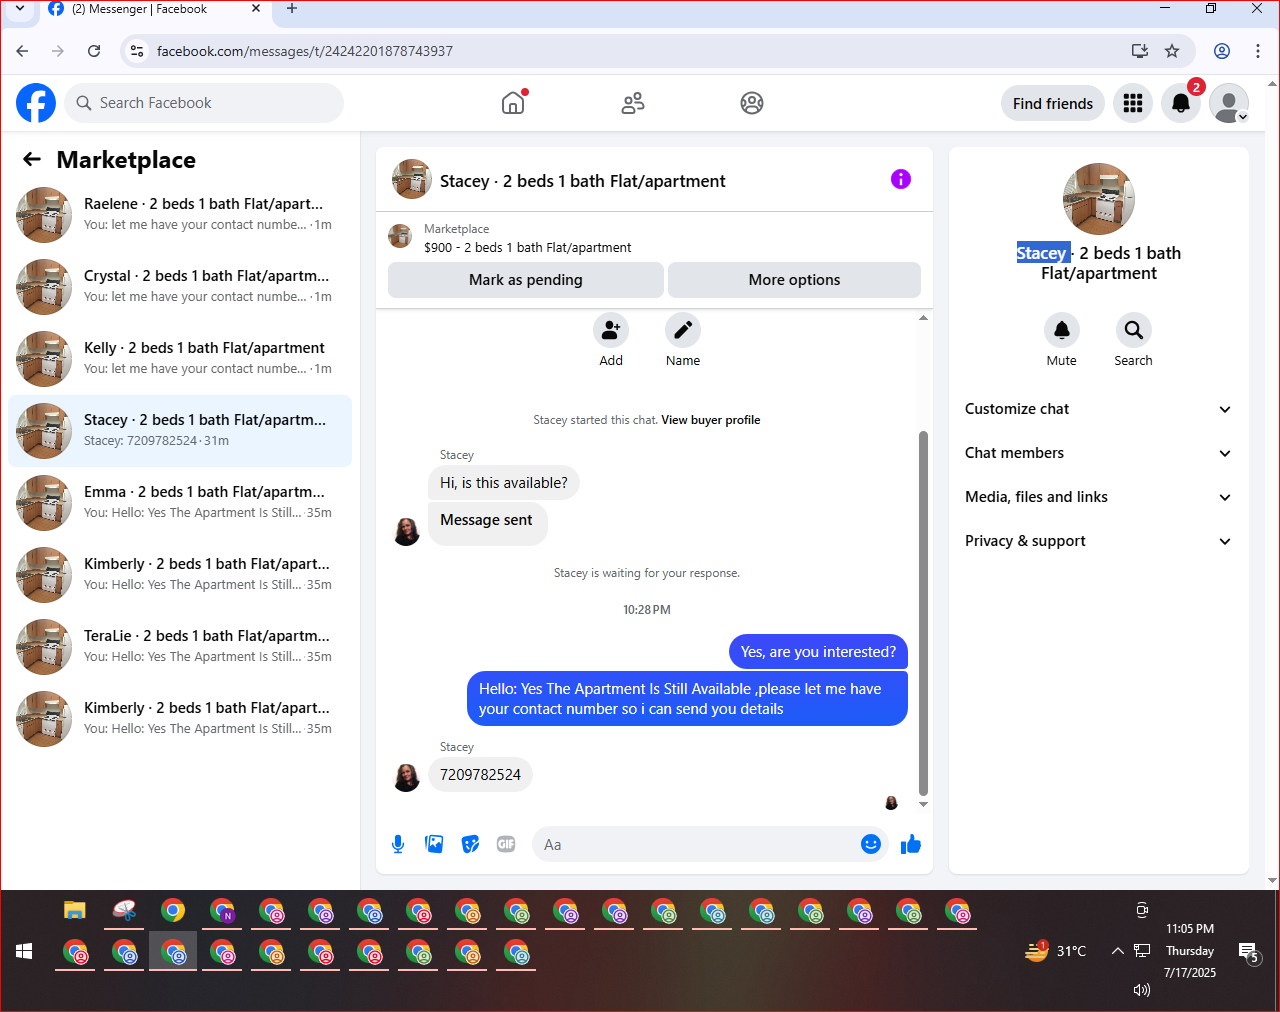Screen dimensions: 1280x1012
Task: Close the Messenger | Facebook tab
Action: tap(256, 9)
